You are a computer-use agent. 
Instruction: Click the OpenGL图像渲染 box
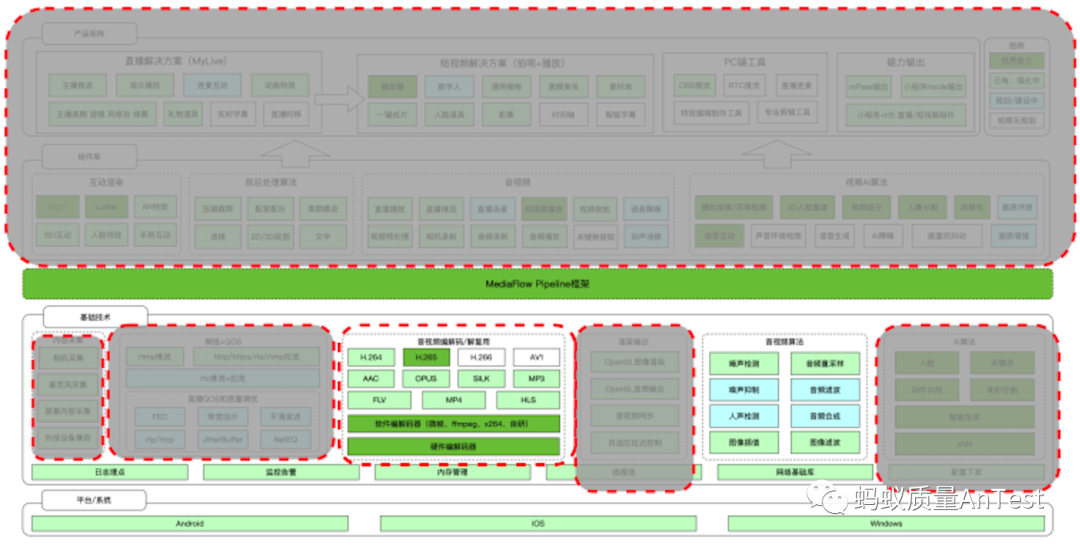[x=634, y=362]
